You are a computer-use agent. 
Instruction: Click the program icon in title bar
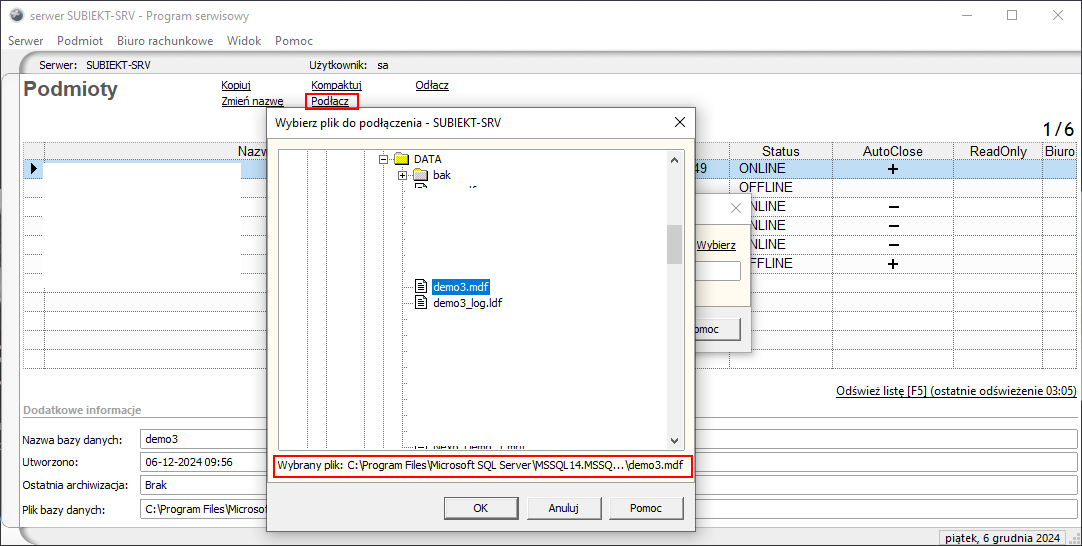(x=17, y=15)
